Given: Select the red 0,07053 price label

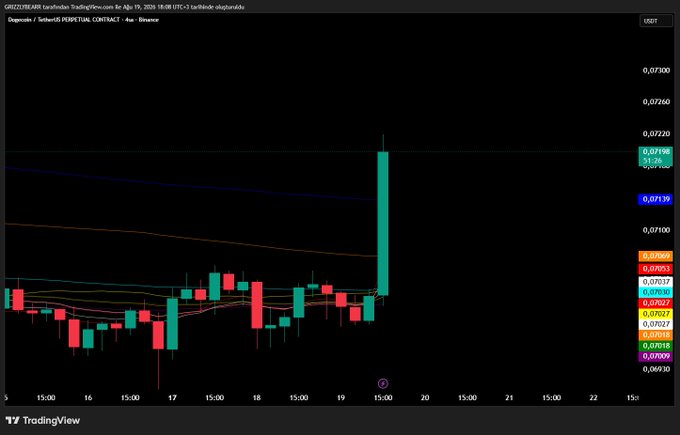Looking at the screenshot, I should 656,269.
